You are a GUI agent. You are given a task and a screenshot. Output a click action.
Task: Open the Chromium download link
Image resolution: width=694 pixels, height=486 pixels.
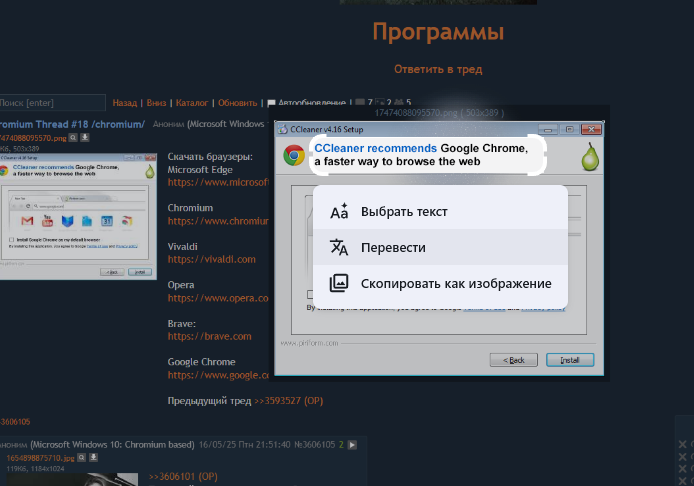(x=218, y=221)
